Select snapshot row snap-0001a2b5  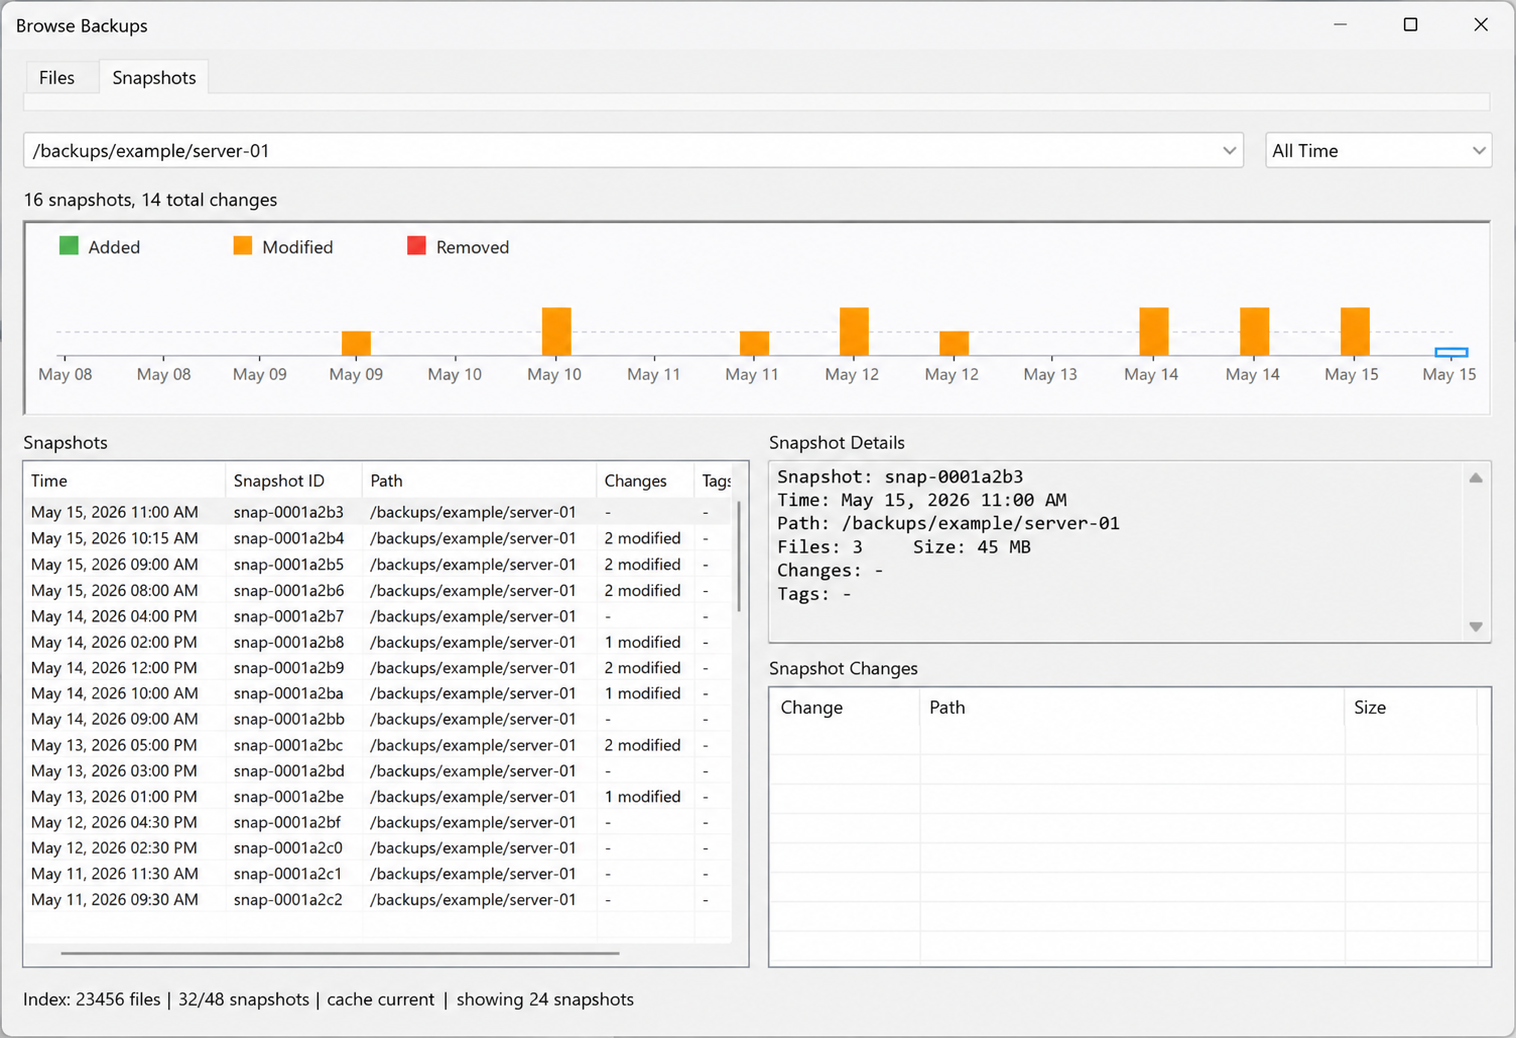point(378,564)
